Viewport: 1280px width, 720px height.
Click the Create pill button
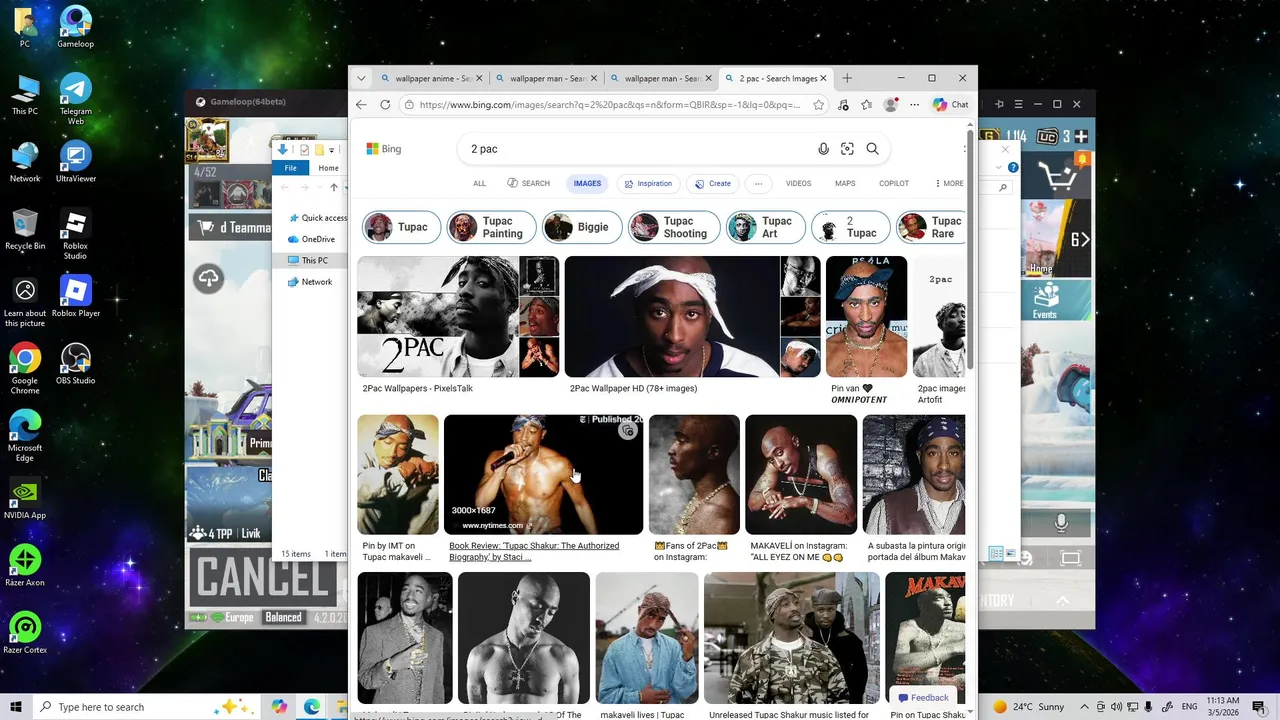(x=713, y=184)
